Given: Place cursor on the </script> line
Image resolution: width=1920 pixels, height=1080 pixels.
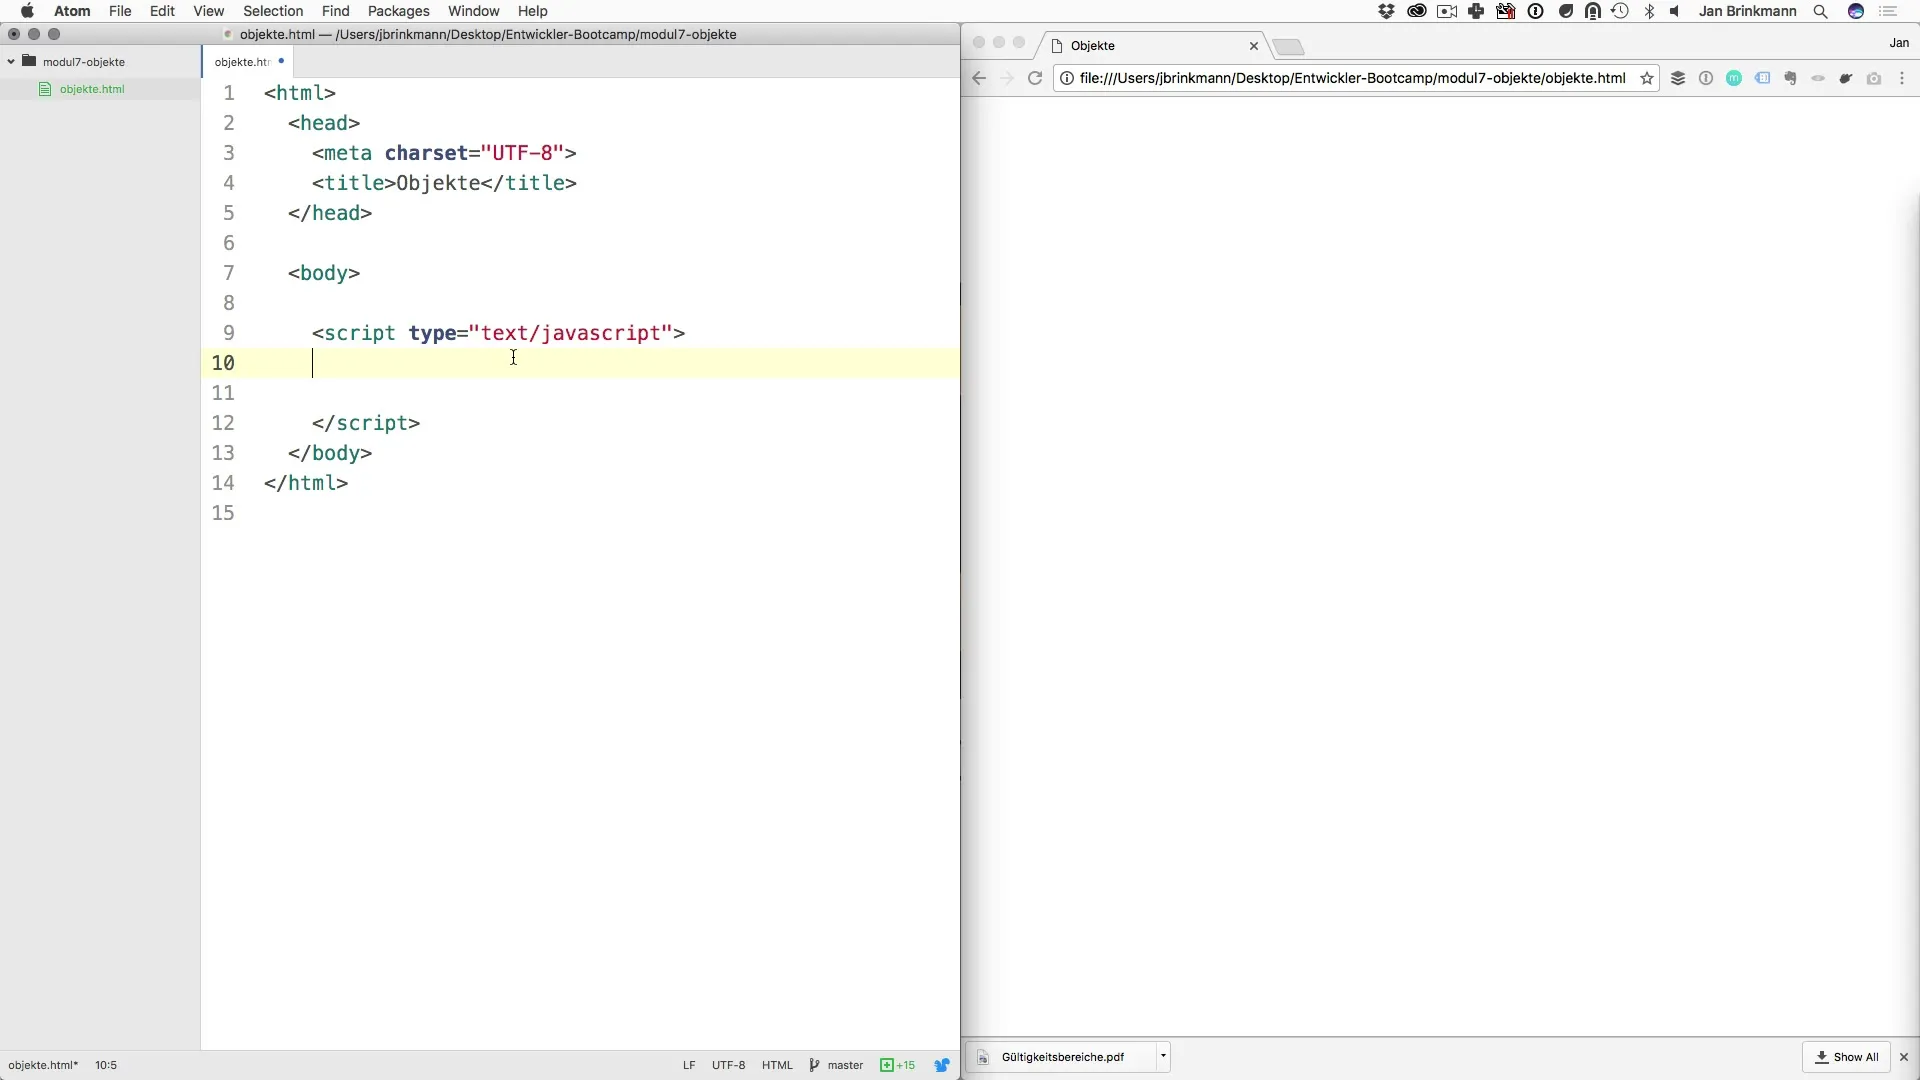Looking at the screenshot, I should click(x=366, y=423).
